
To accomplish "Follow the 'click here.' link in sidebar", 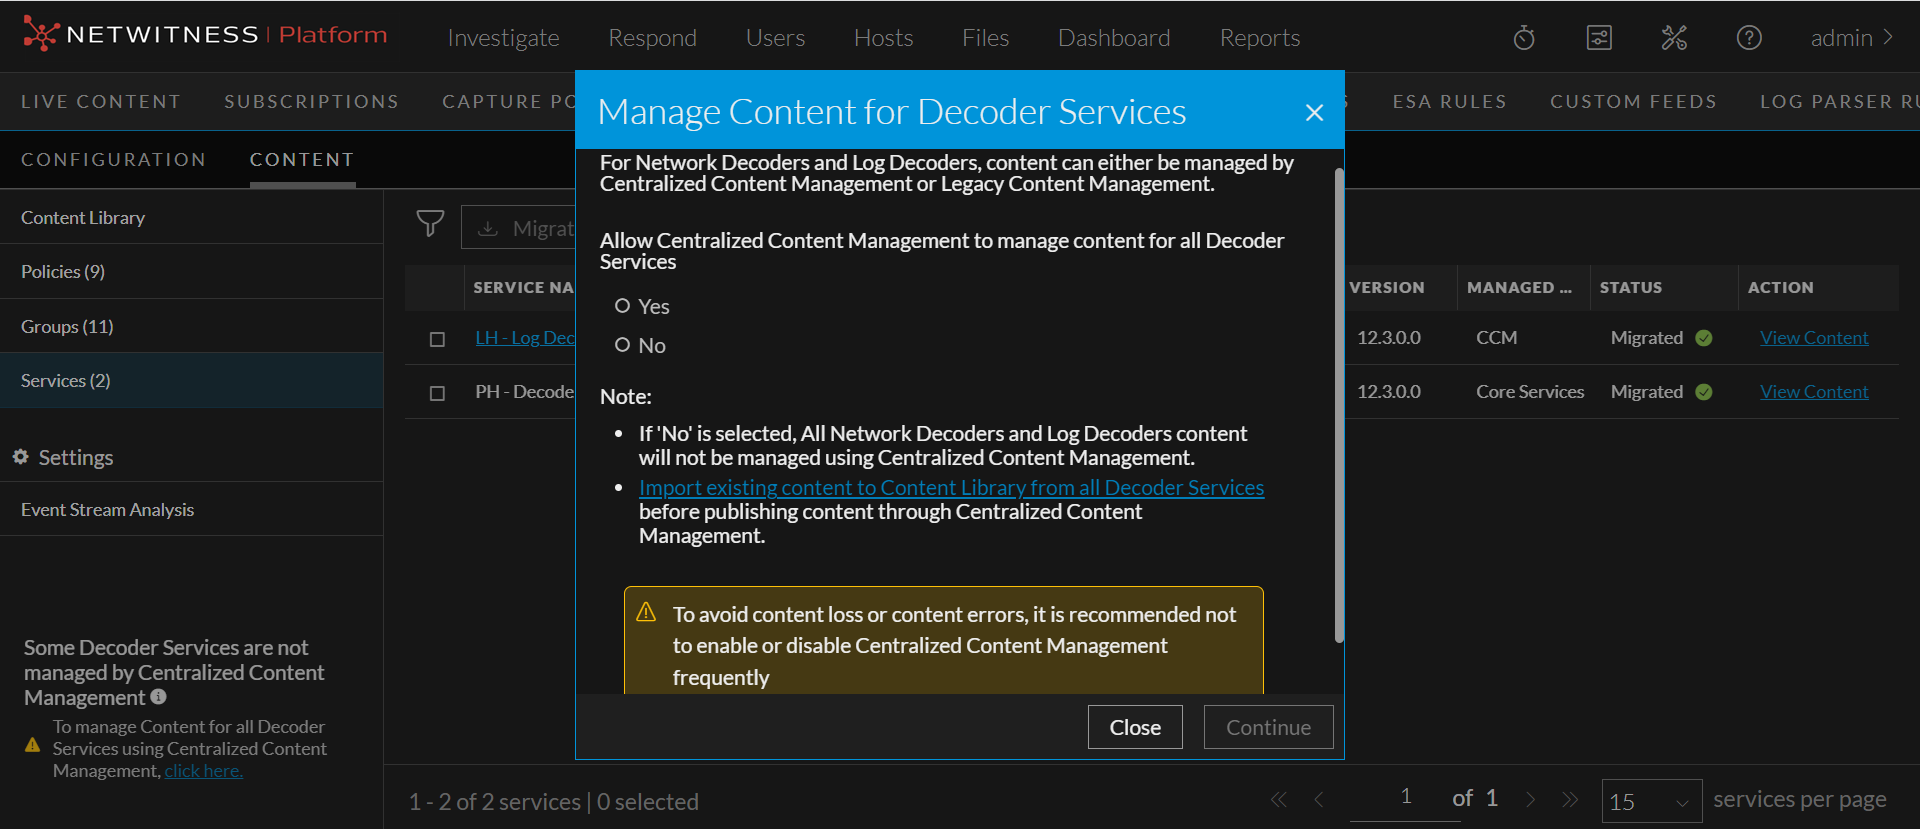I will [203, 771].
